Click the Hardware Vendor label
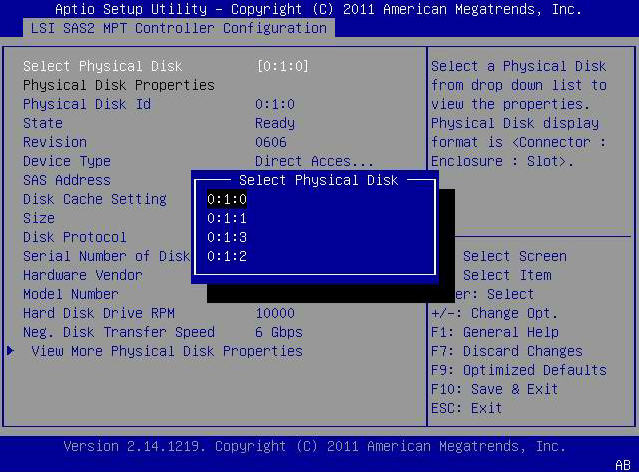This screenshot has width=639, height=472. 83,275
